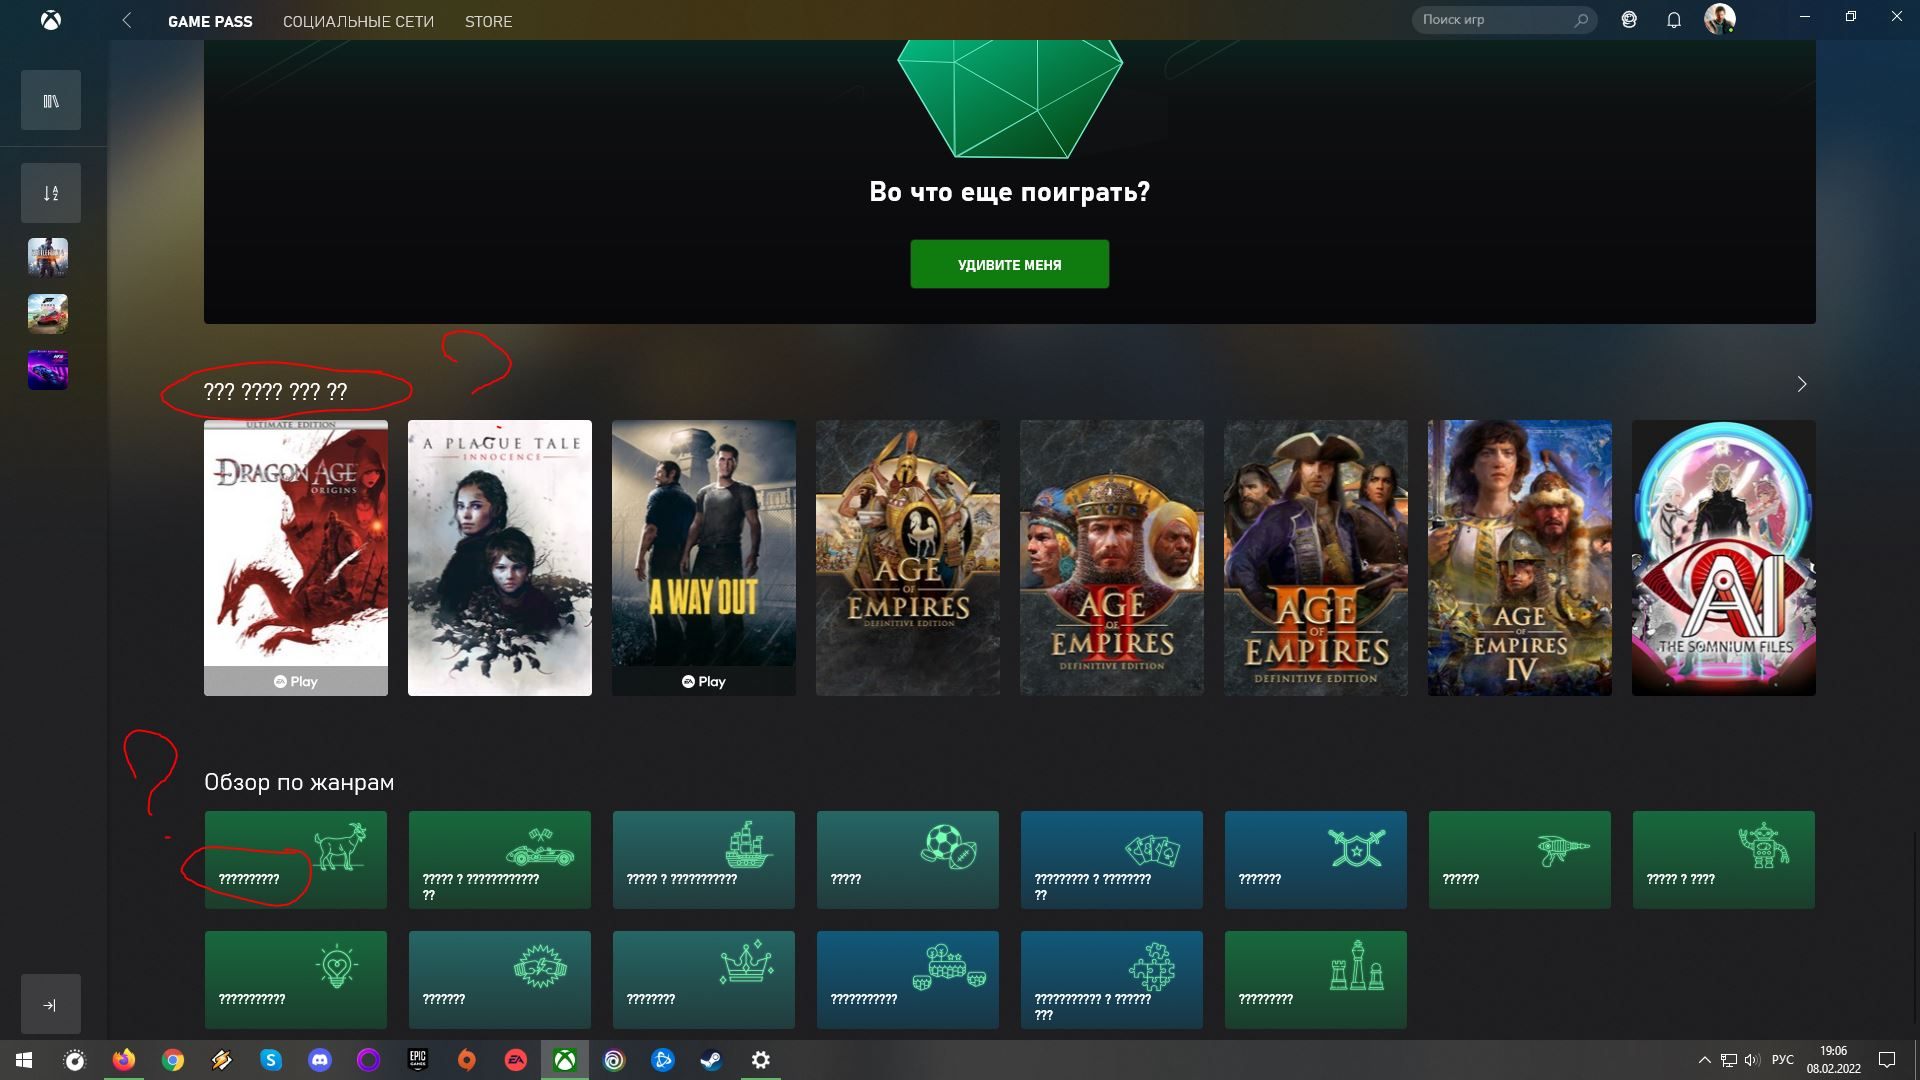The width and height of the screenshot is (1920, 1080).
Task: Click the first game thumbnail sidebar icon
Action: pyautogui.click(x=49, y=257)
